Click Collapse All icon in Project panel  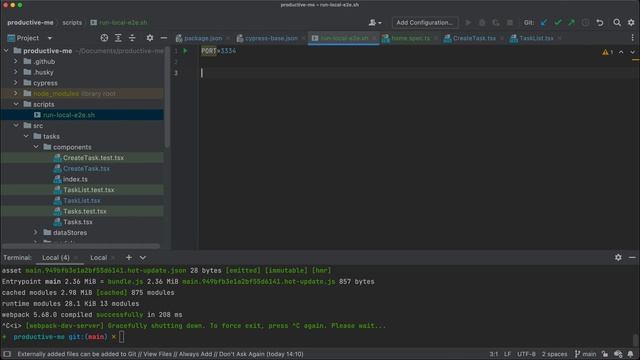pos(132,38)
